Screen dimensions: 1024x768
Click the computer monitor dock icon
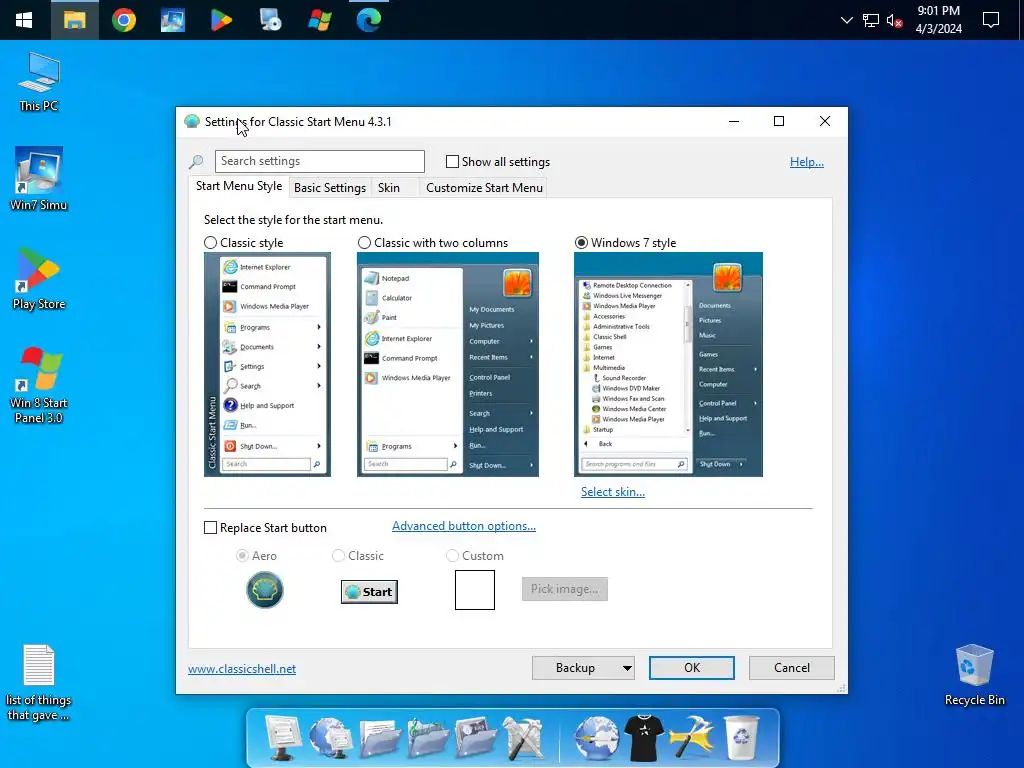point(283,737)
